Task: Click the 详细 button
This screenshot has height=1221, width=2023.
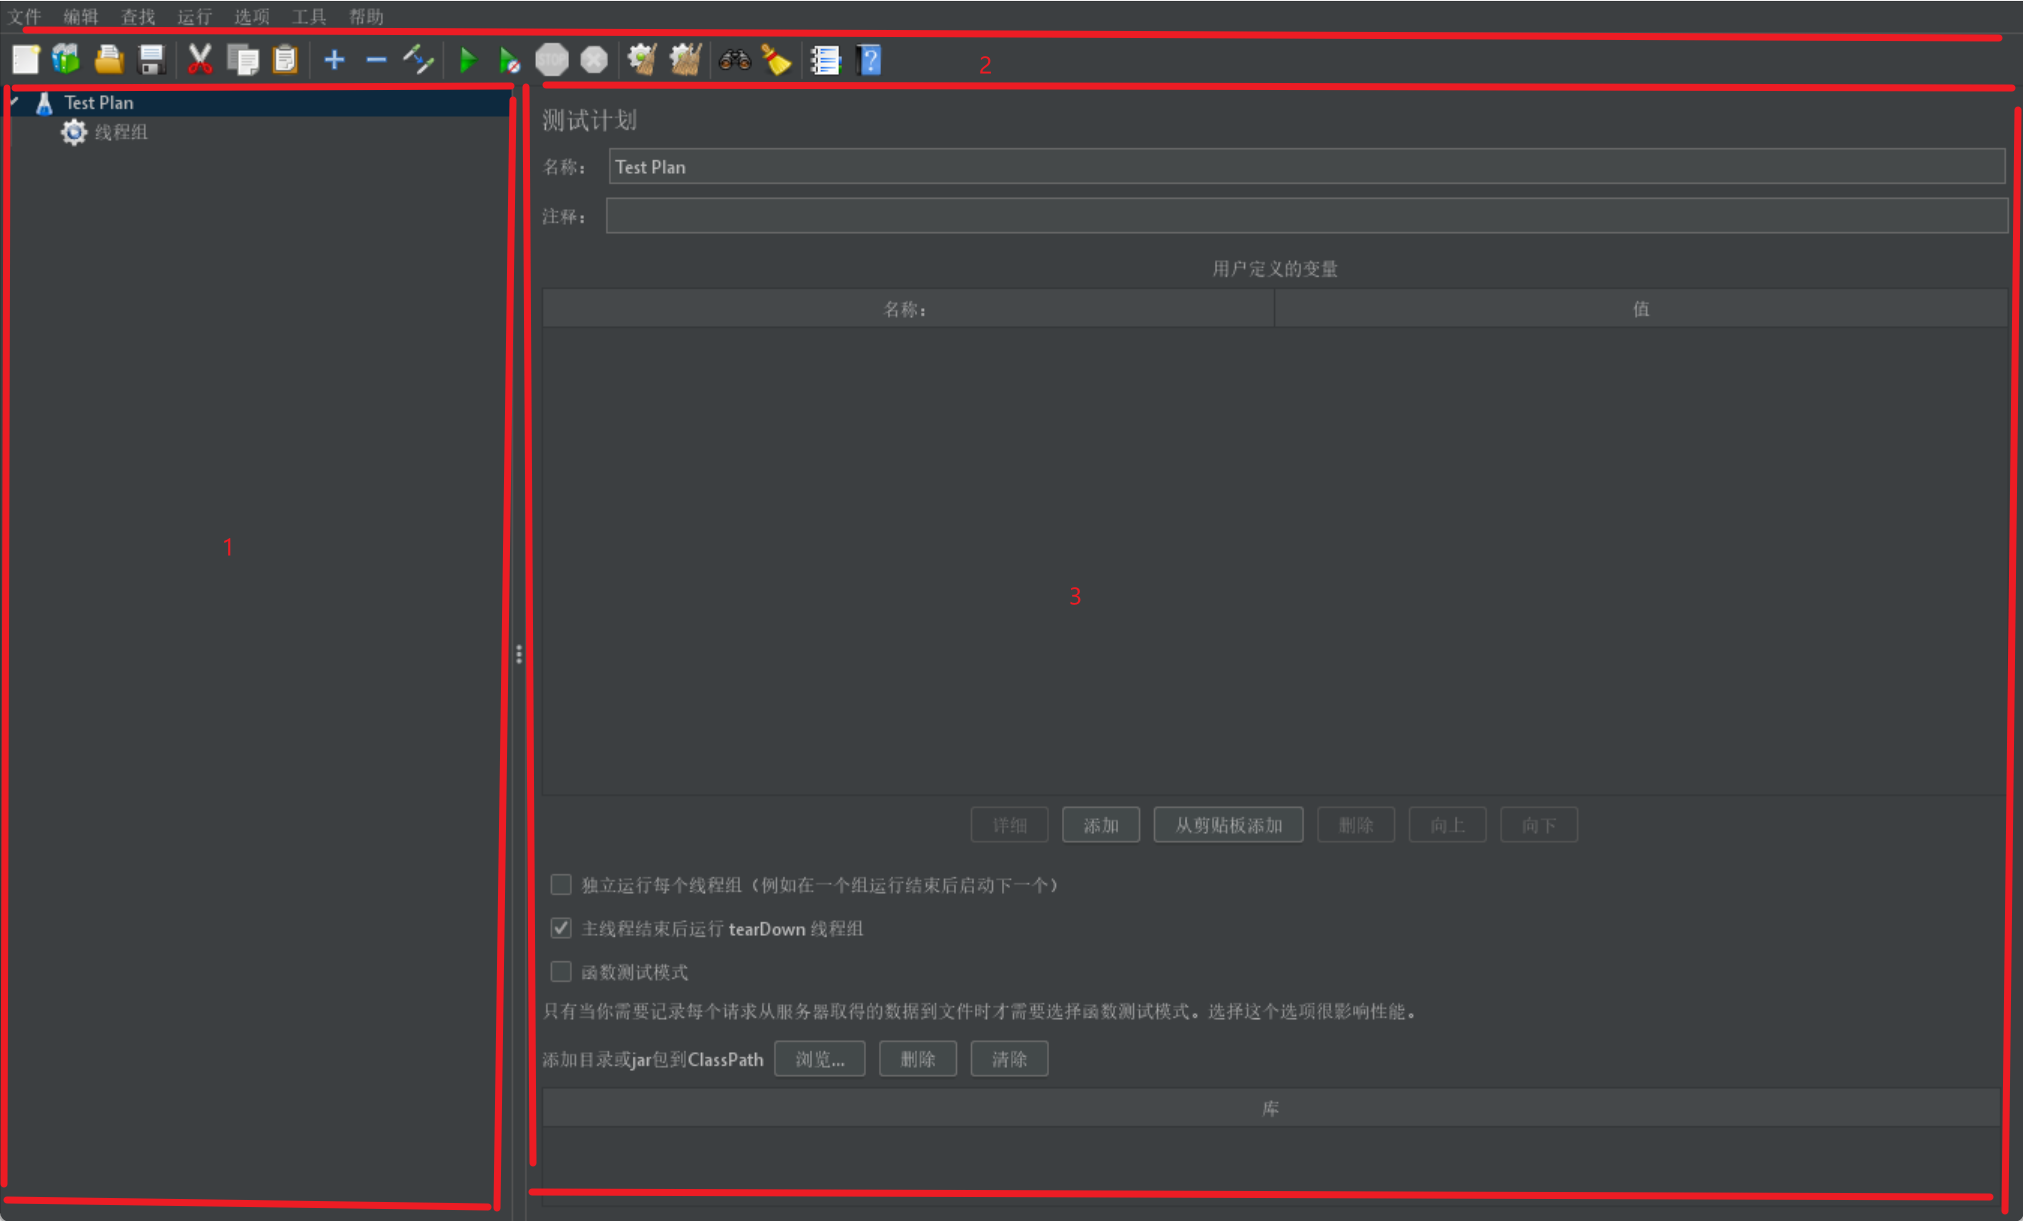Action: click(1009, 825)
